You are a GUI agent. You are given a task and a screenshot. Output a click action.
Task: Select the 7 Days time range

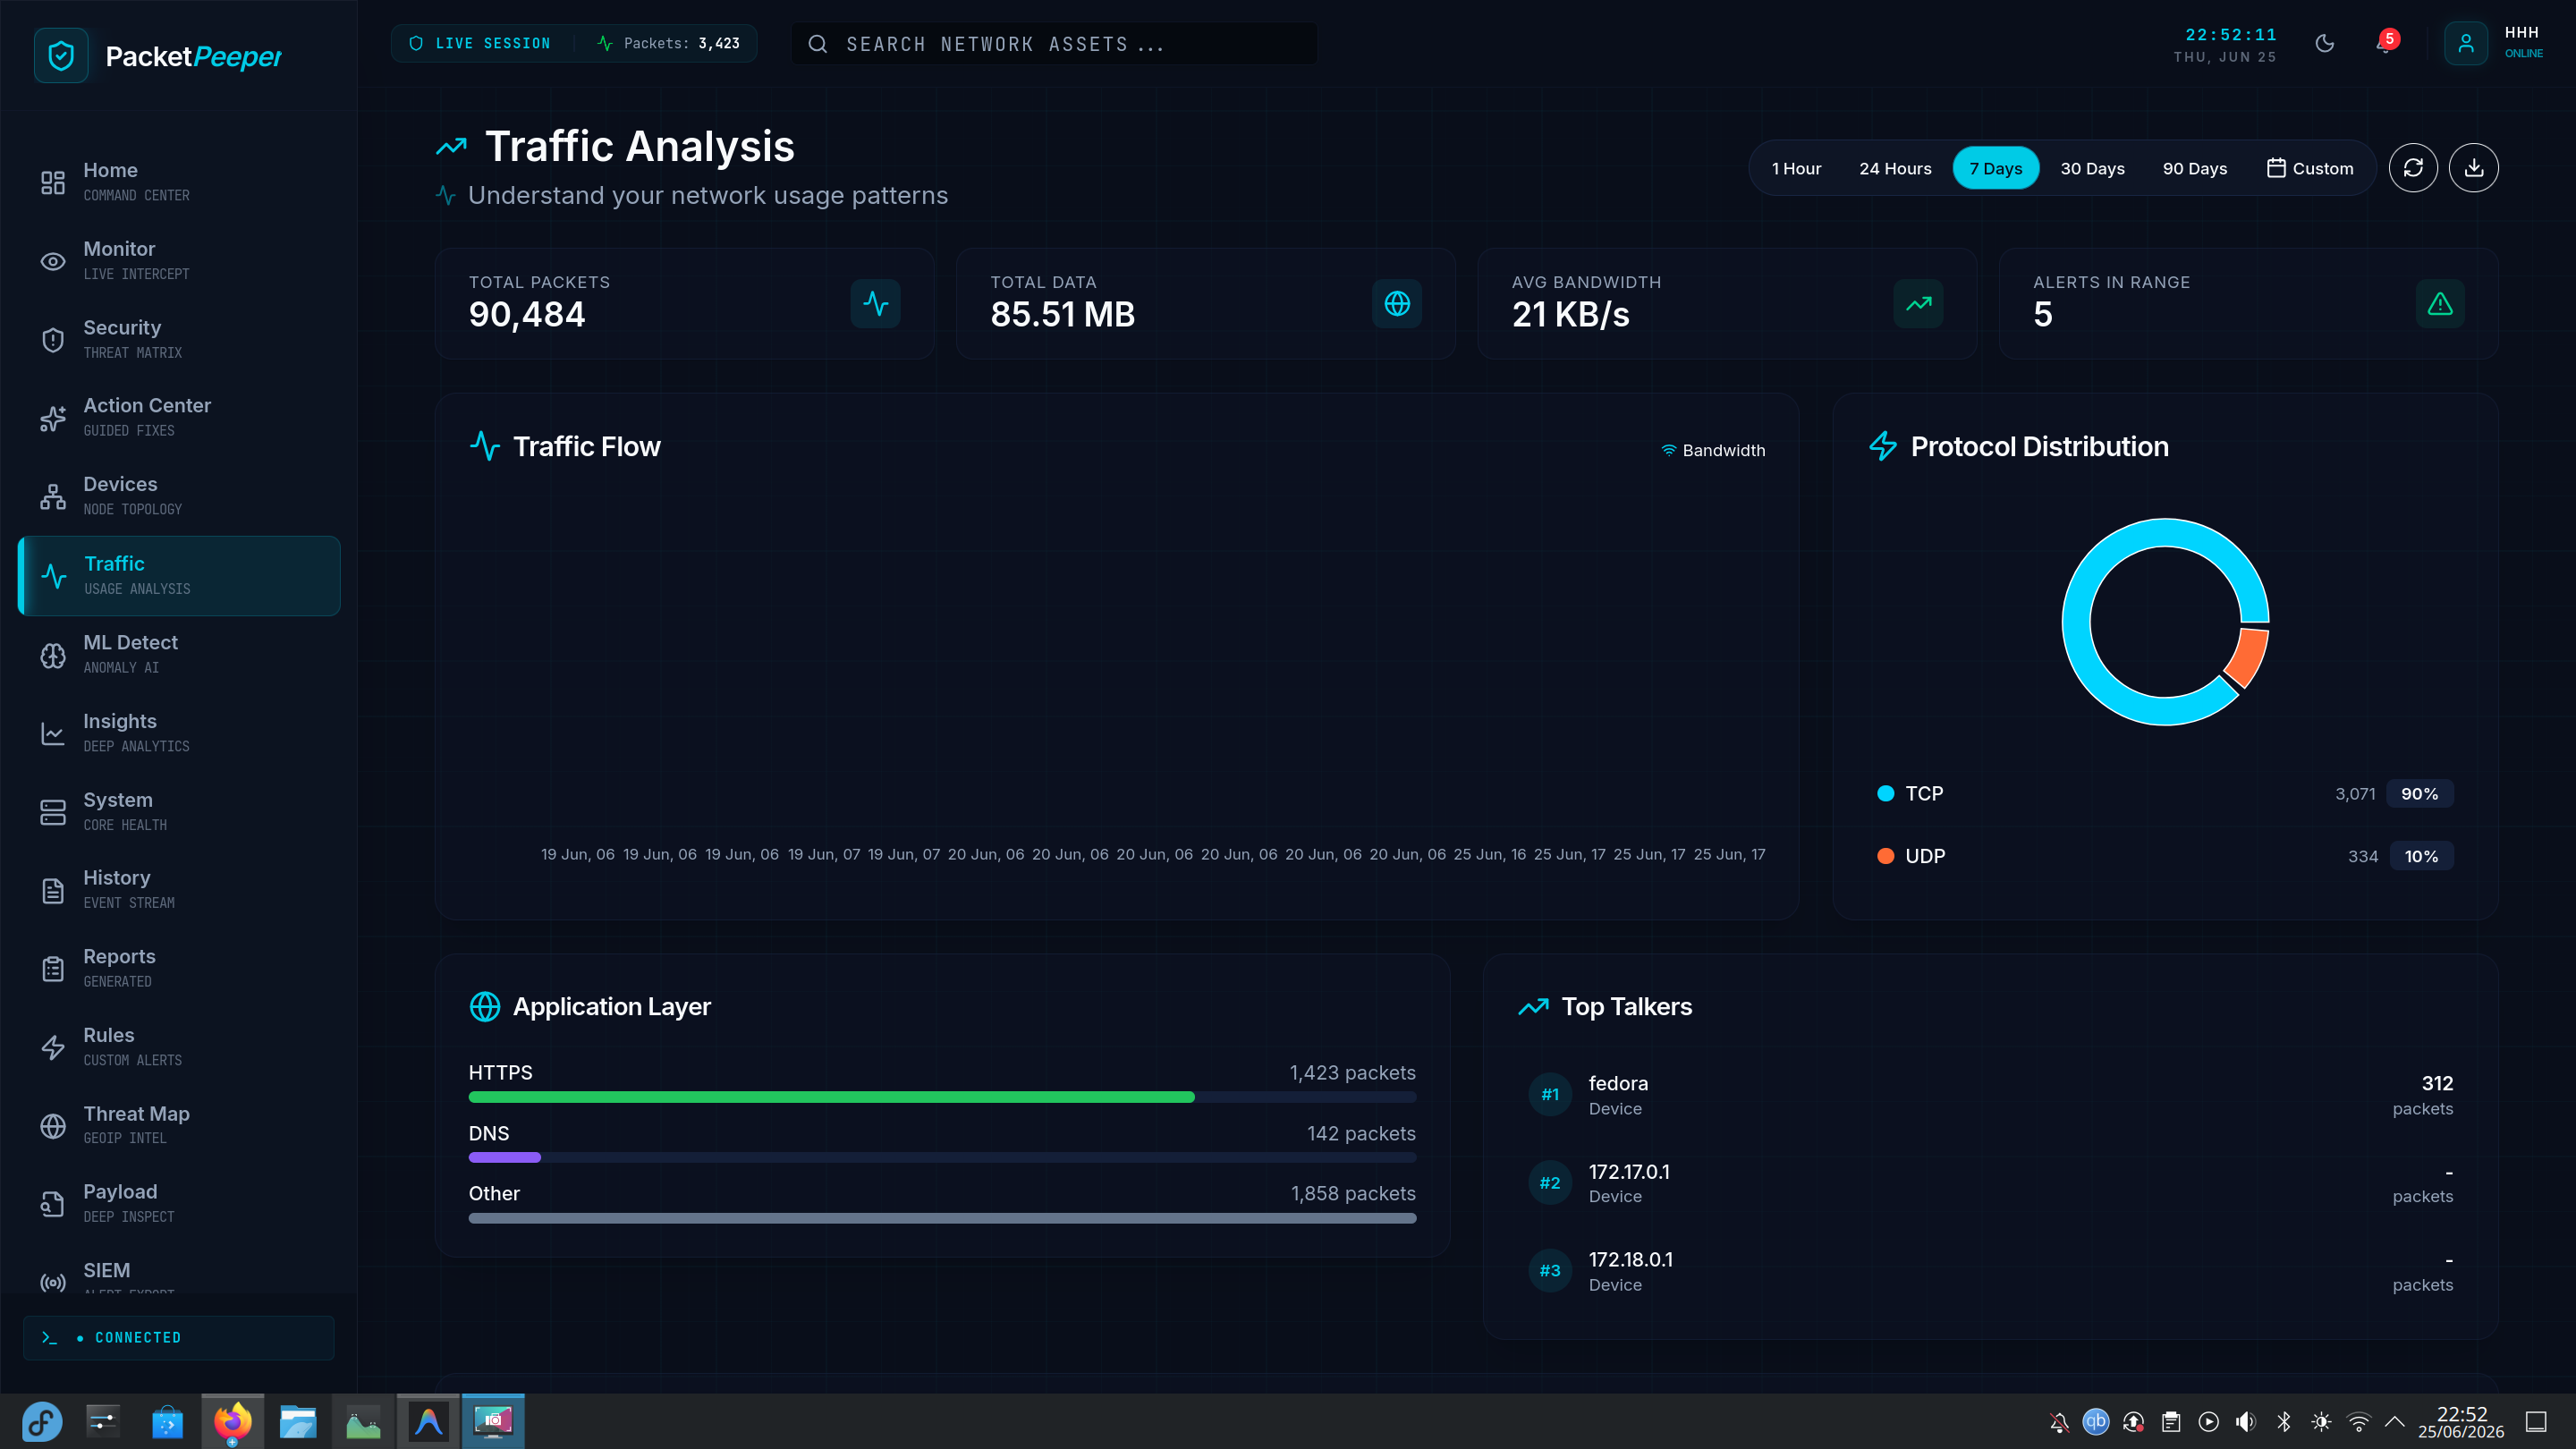pyautogui.click(x=1996, y=168)
